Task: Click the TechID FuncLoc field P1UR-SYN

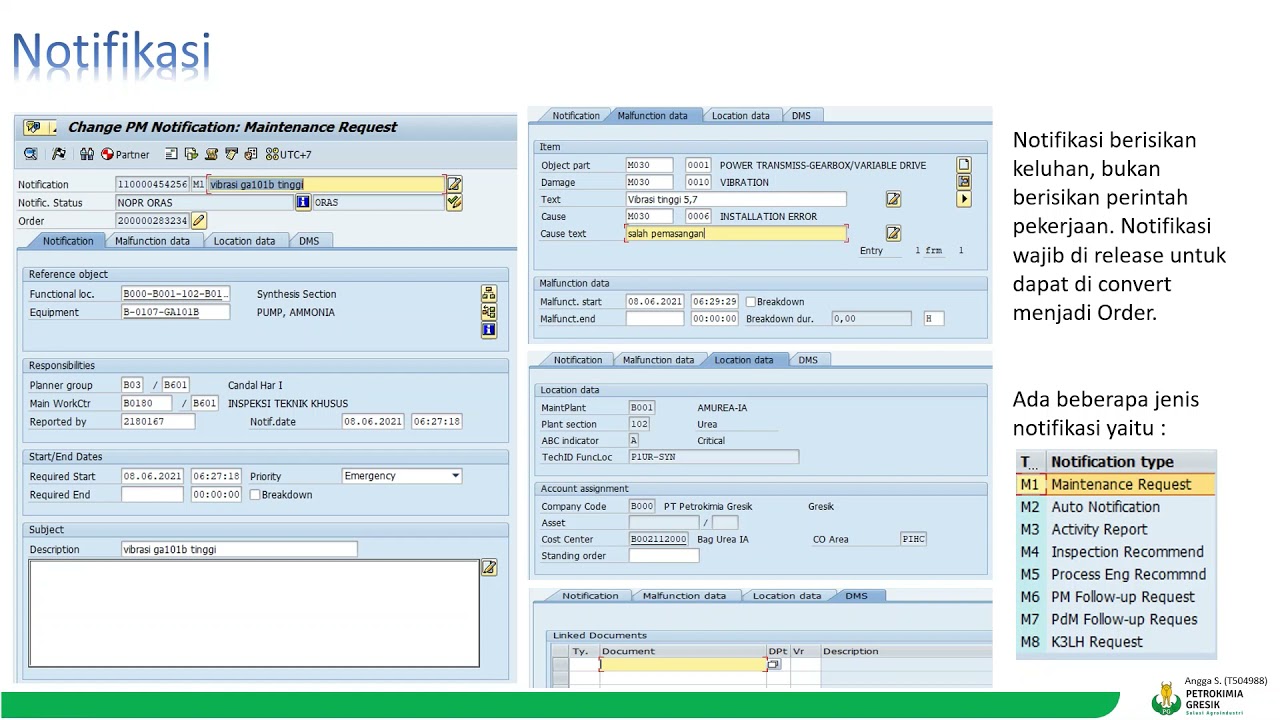Action: (714, 457)
